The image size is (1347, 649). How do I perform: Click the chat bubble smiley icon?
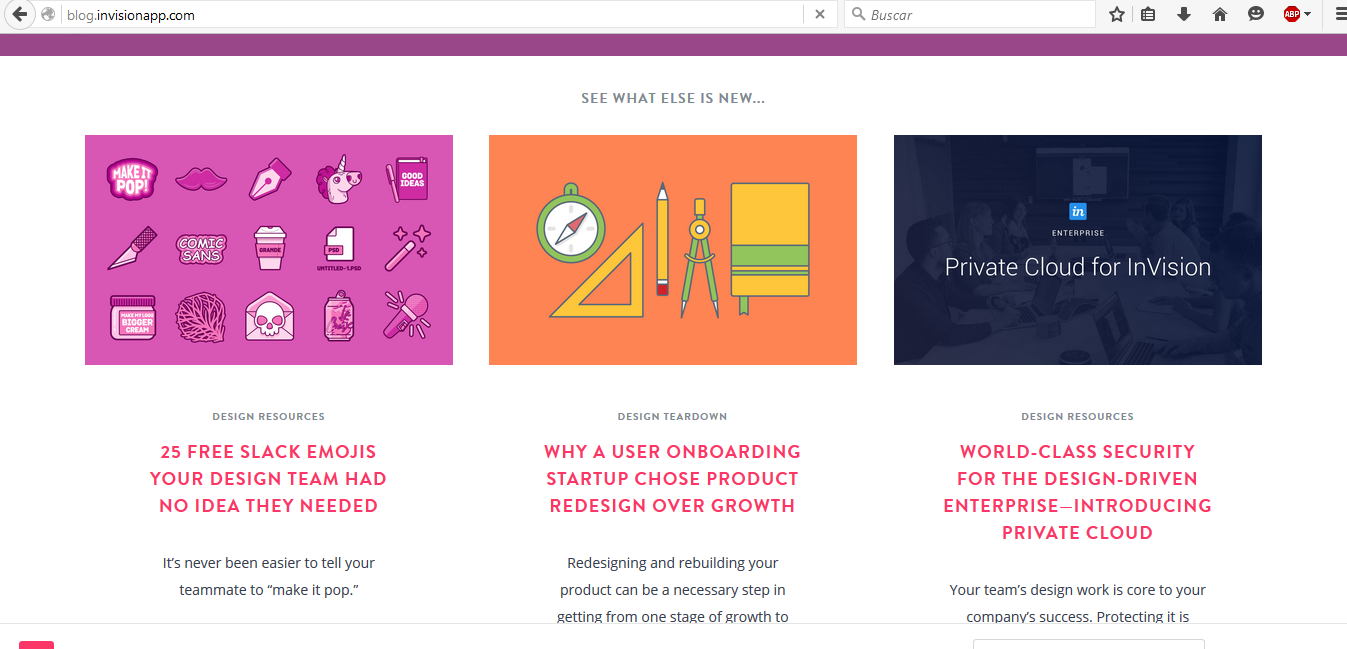(x=1256, y=14)
